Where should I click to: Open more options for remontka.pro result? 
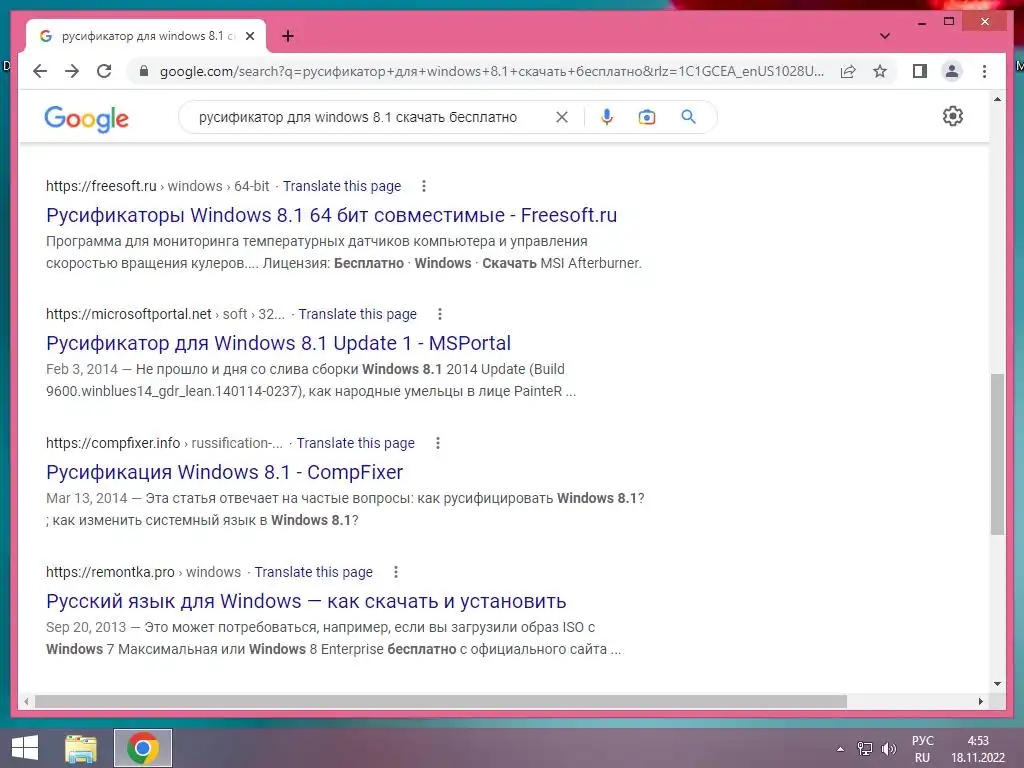[x=396, y=572]
